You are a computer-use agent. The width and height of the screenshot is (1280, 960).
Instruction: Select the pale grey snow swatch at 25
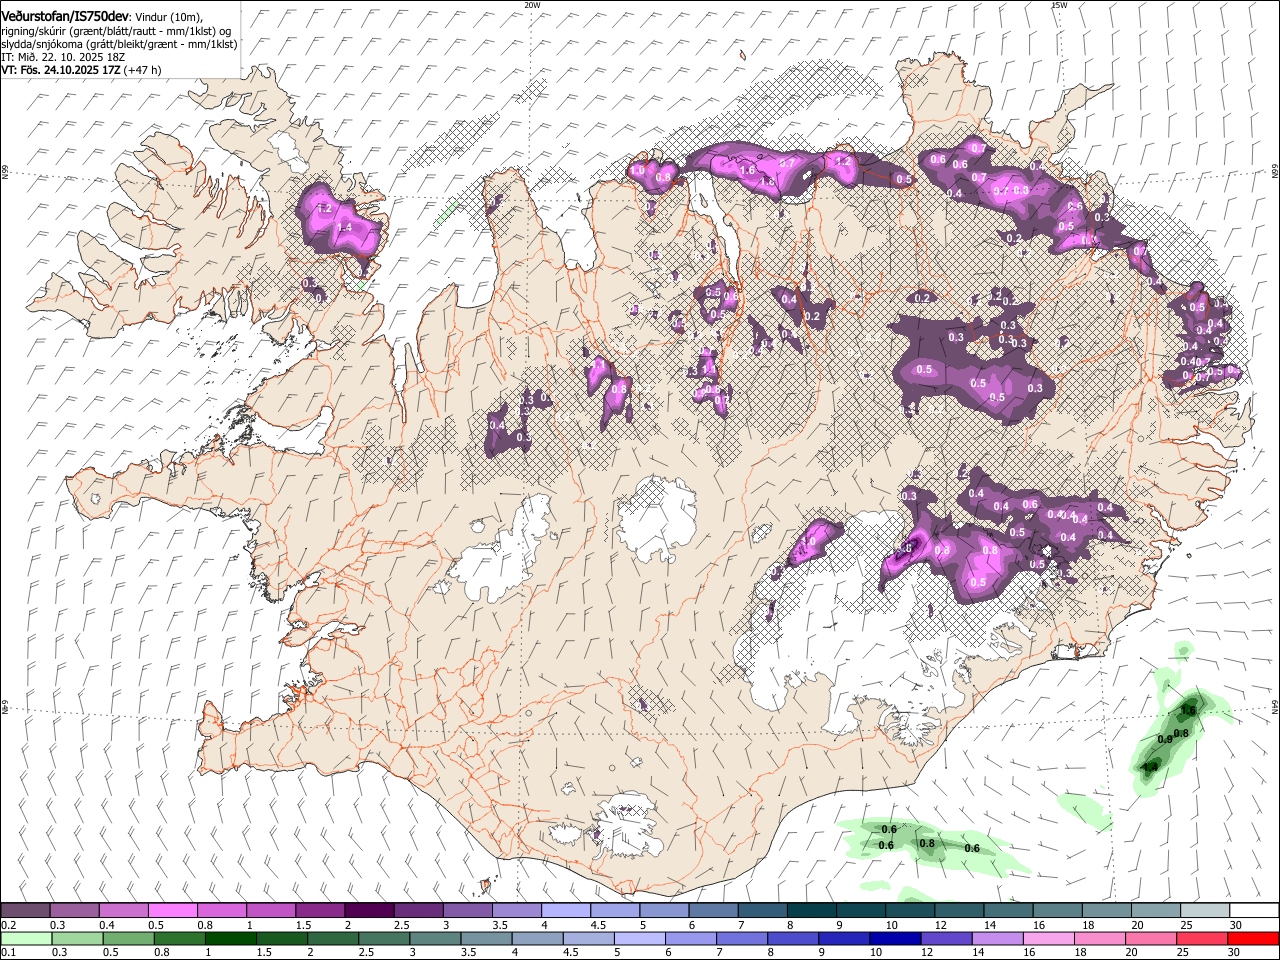(x=1205, y=910)
